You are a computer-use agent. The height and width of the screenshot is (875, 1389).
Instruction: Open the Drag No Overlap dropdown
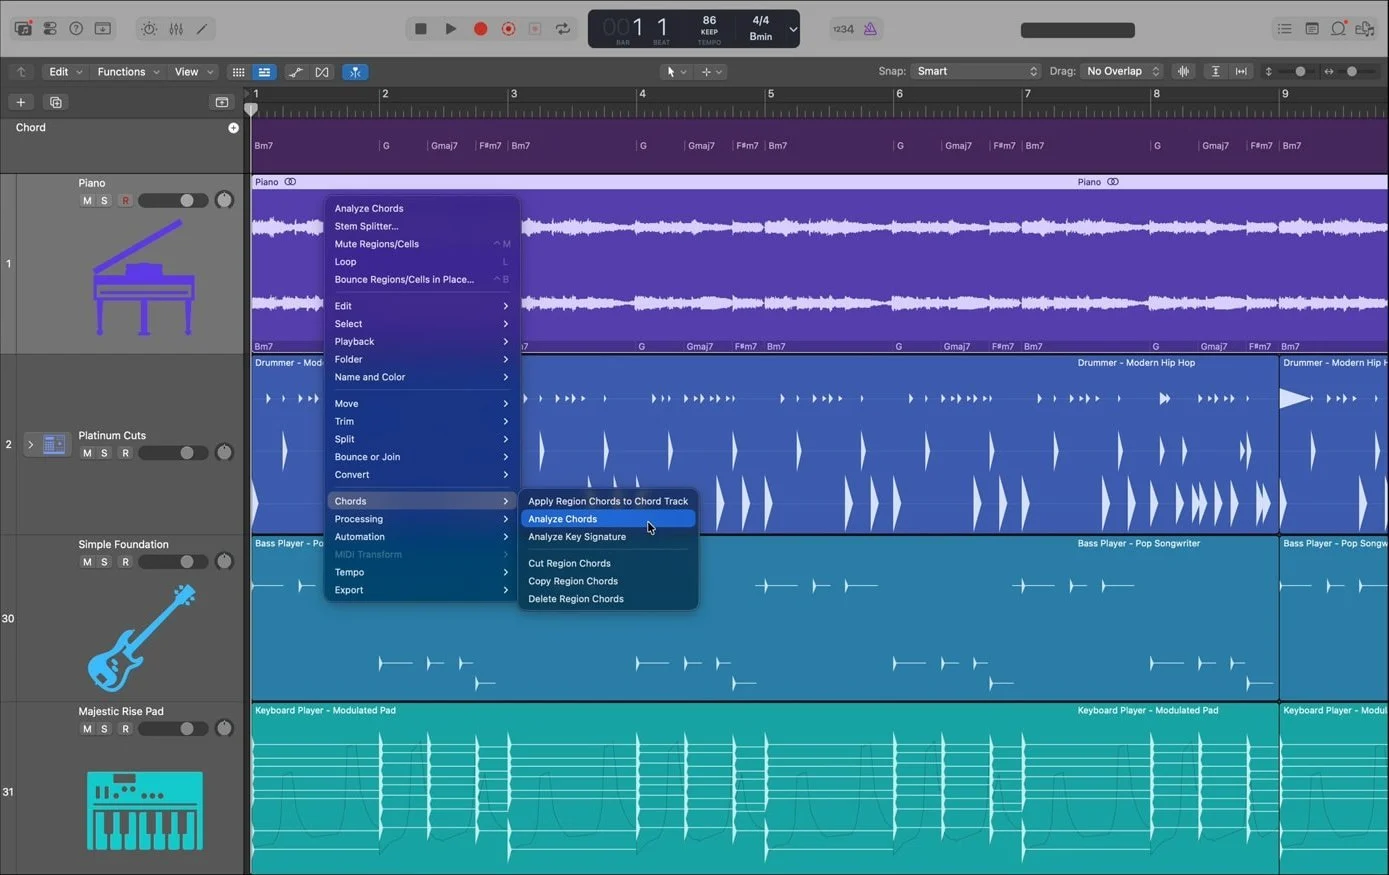click(1122, 71)
